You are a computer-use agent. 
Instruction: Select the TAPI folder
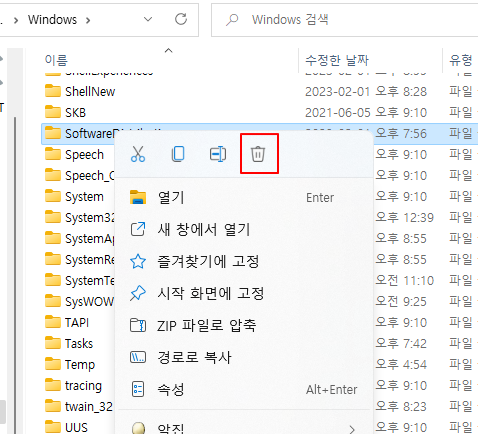tap(77, 323)
